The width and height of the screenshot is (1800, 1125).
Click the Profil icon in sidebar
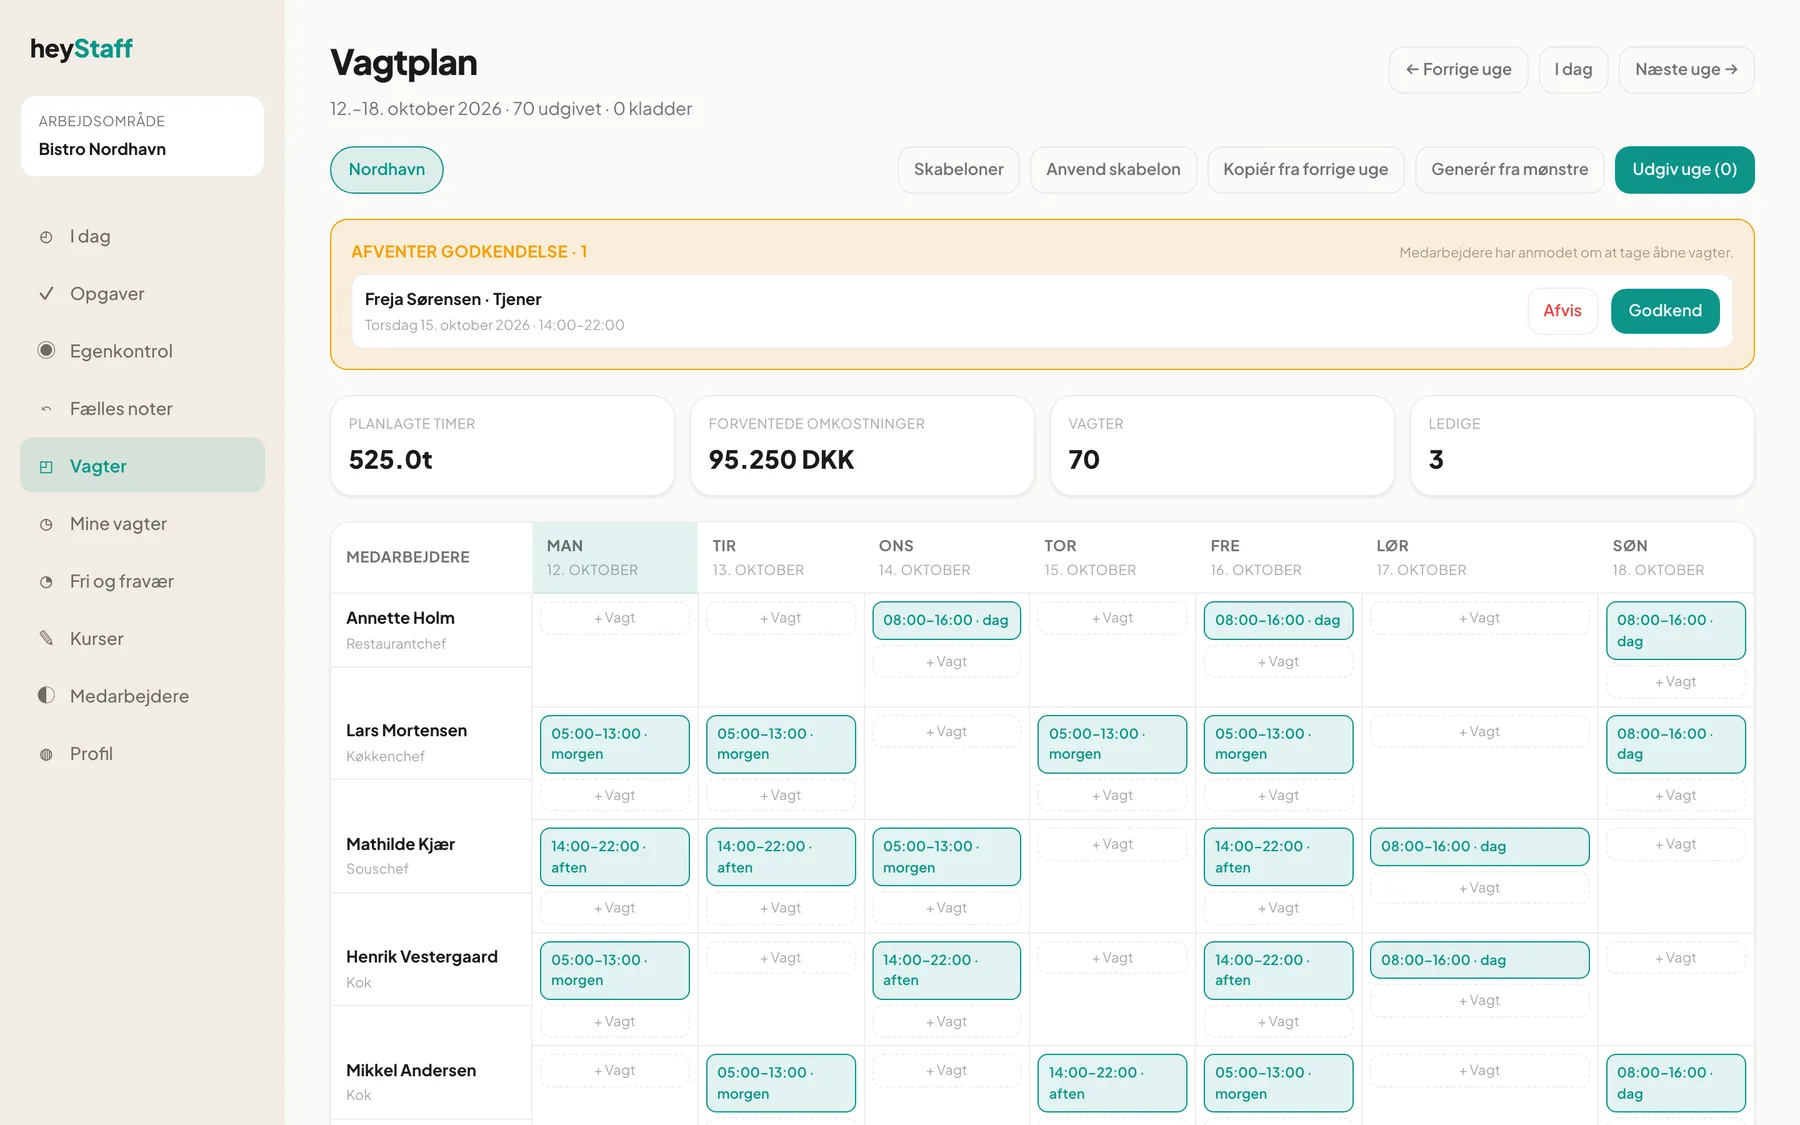pyautogui.click(x=46, y=754)
